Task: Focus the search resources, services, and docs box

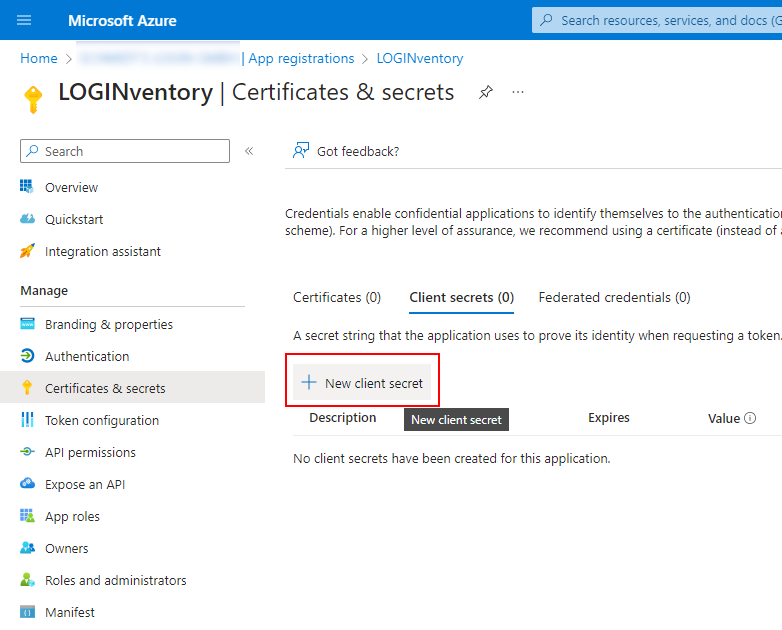Action: 657,20
